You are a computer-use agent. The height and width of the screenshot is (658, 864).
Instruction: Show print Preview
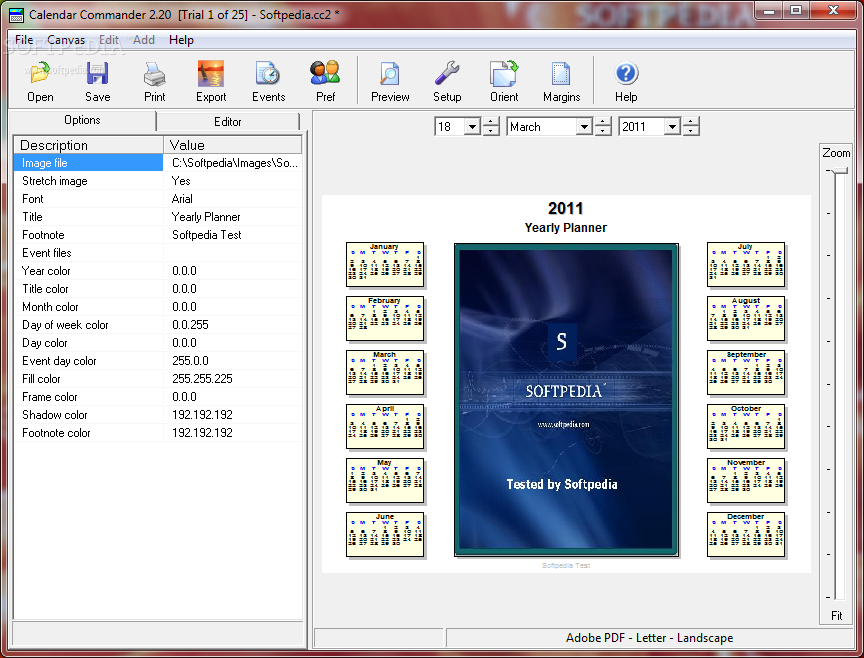click(x=390, y=82)
